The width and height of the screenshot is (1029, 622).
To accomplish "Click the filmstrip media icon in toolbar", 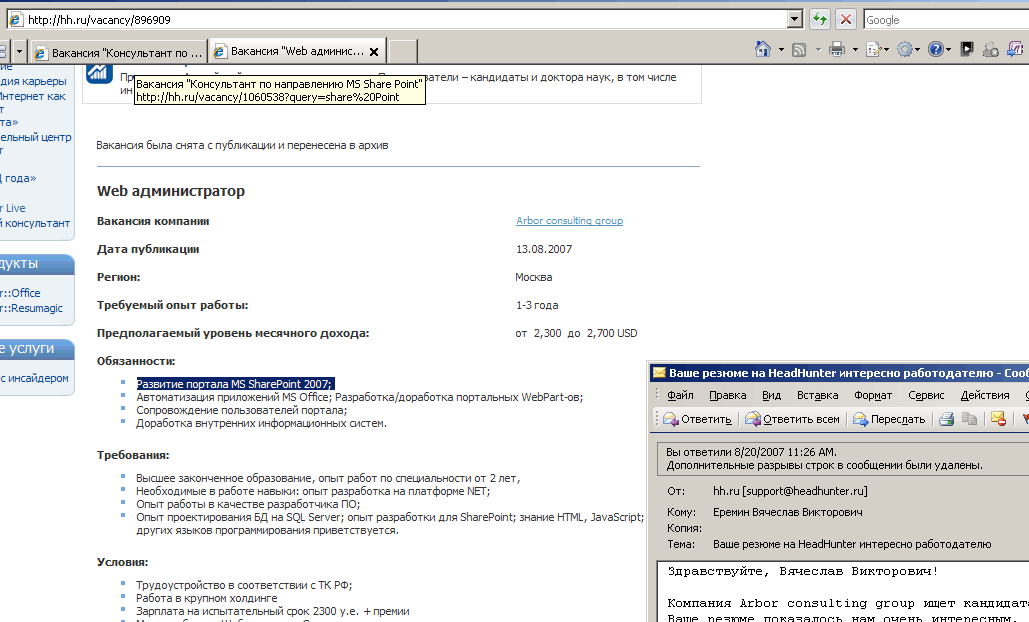I will [967, 49].
